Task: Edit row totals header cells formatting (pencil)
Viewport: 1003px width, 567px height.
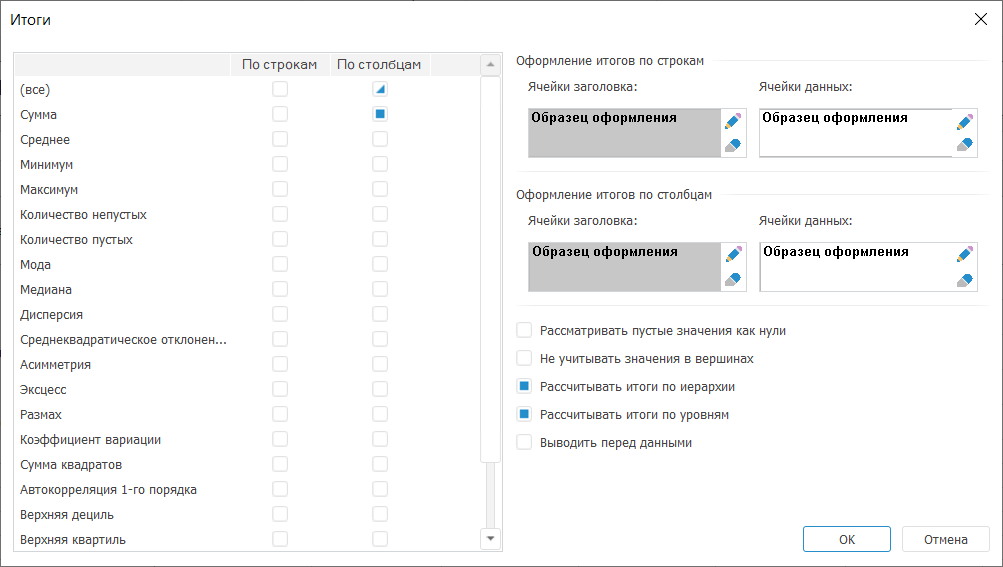Action: [733, 121]
